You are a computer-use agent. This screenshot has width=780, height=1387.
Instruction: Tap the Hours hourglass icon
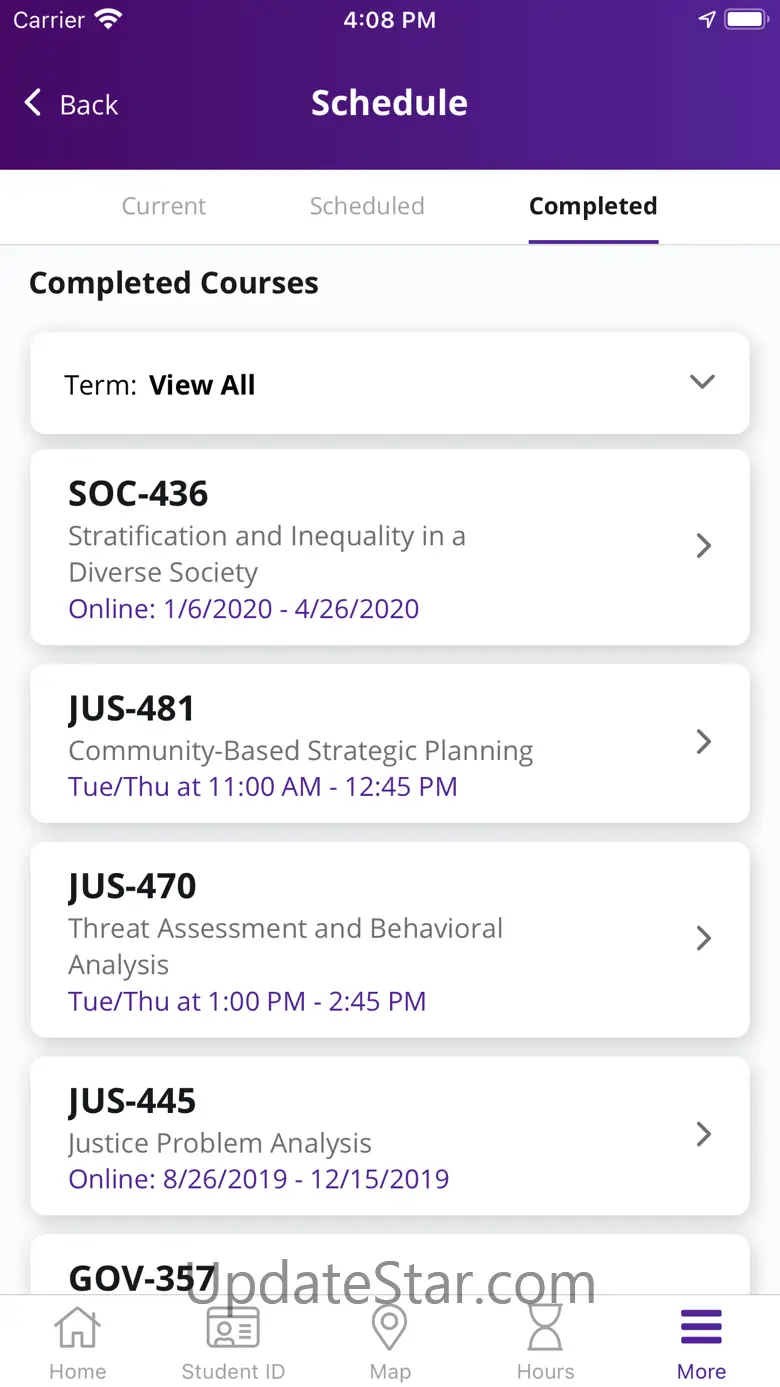point(545,1329)
